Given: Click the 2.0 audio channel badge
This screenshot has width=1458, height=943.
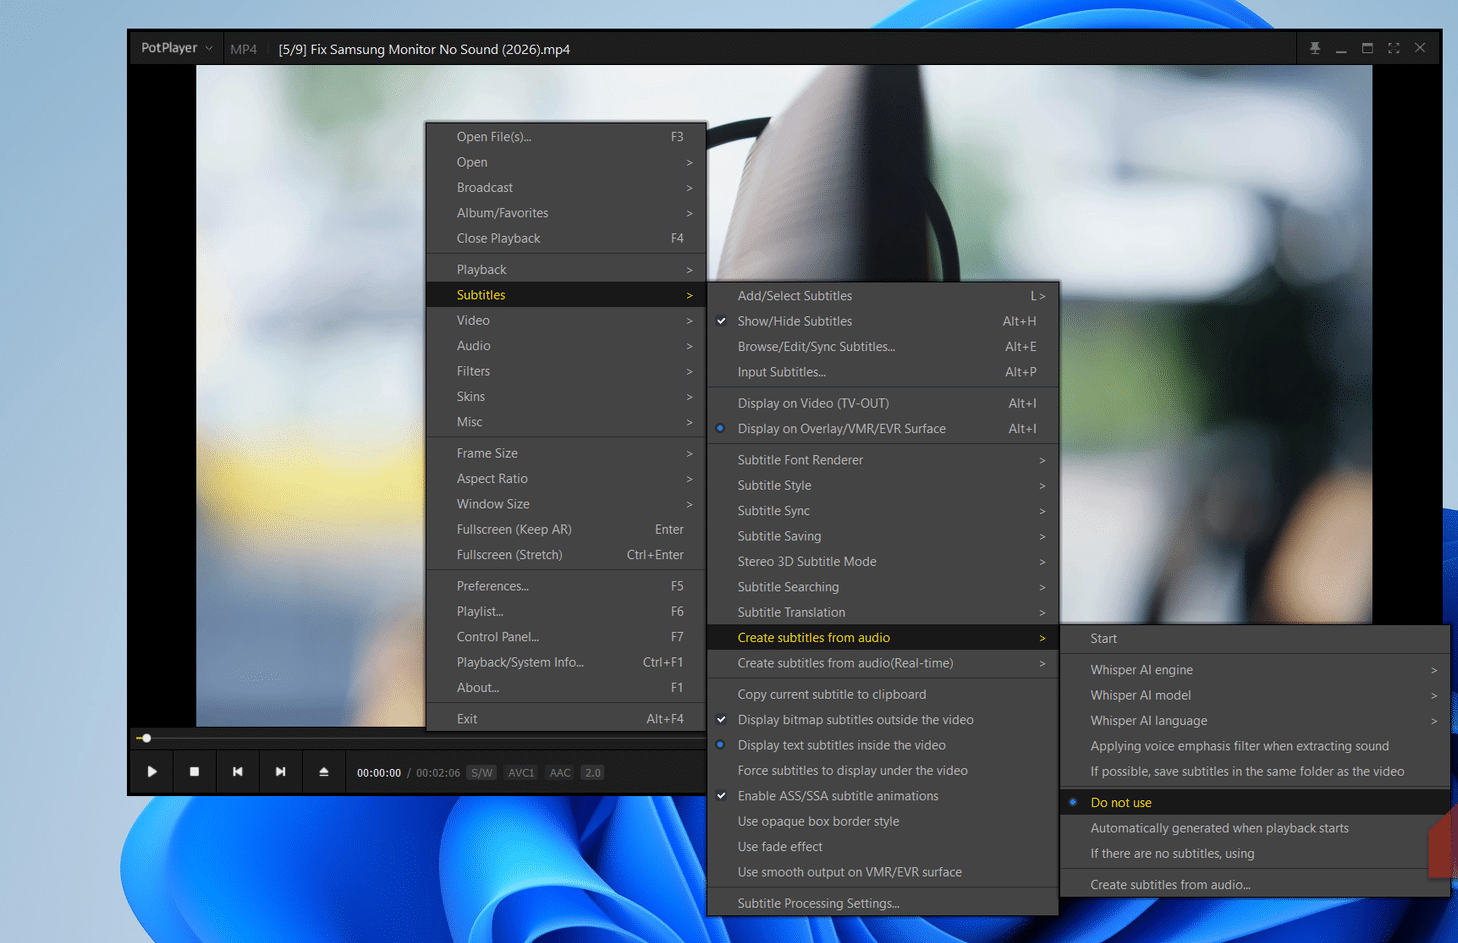Looking at the screenshot, I should tap(593, 773).
